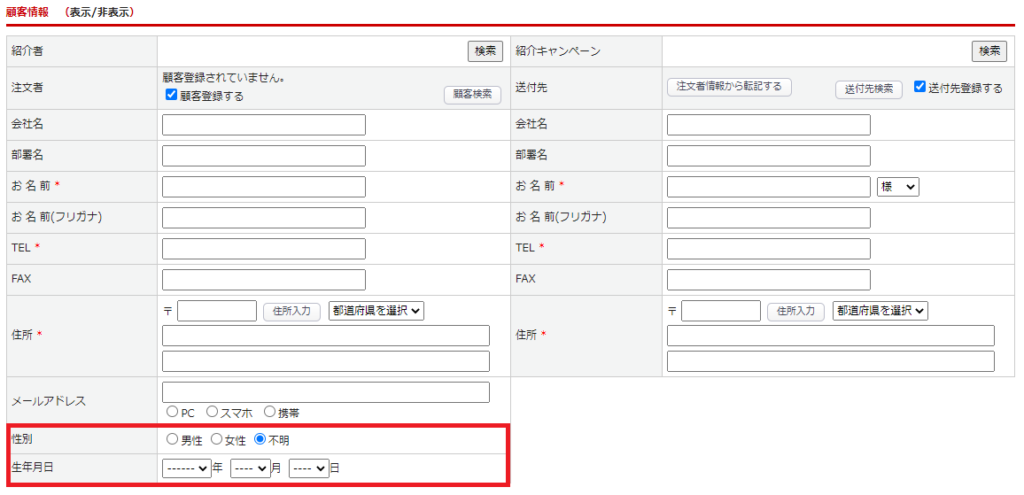
Task: Open the 様 honorific dropdown
Action: (x=897, y=187)
